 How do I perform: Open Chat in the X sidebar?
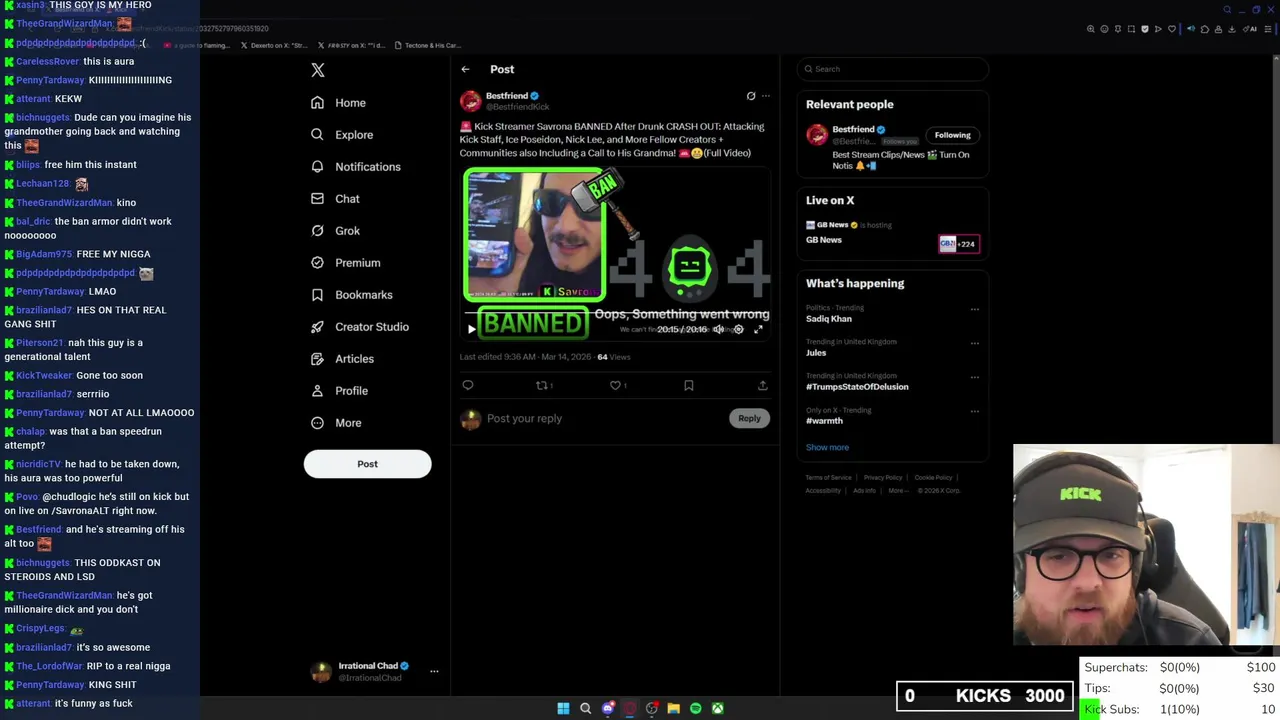click(335, 199)
